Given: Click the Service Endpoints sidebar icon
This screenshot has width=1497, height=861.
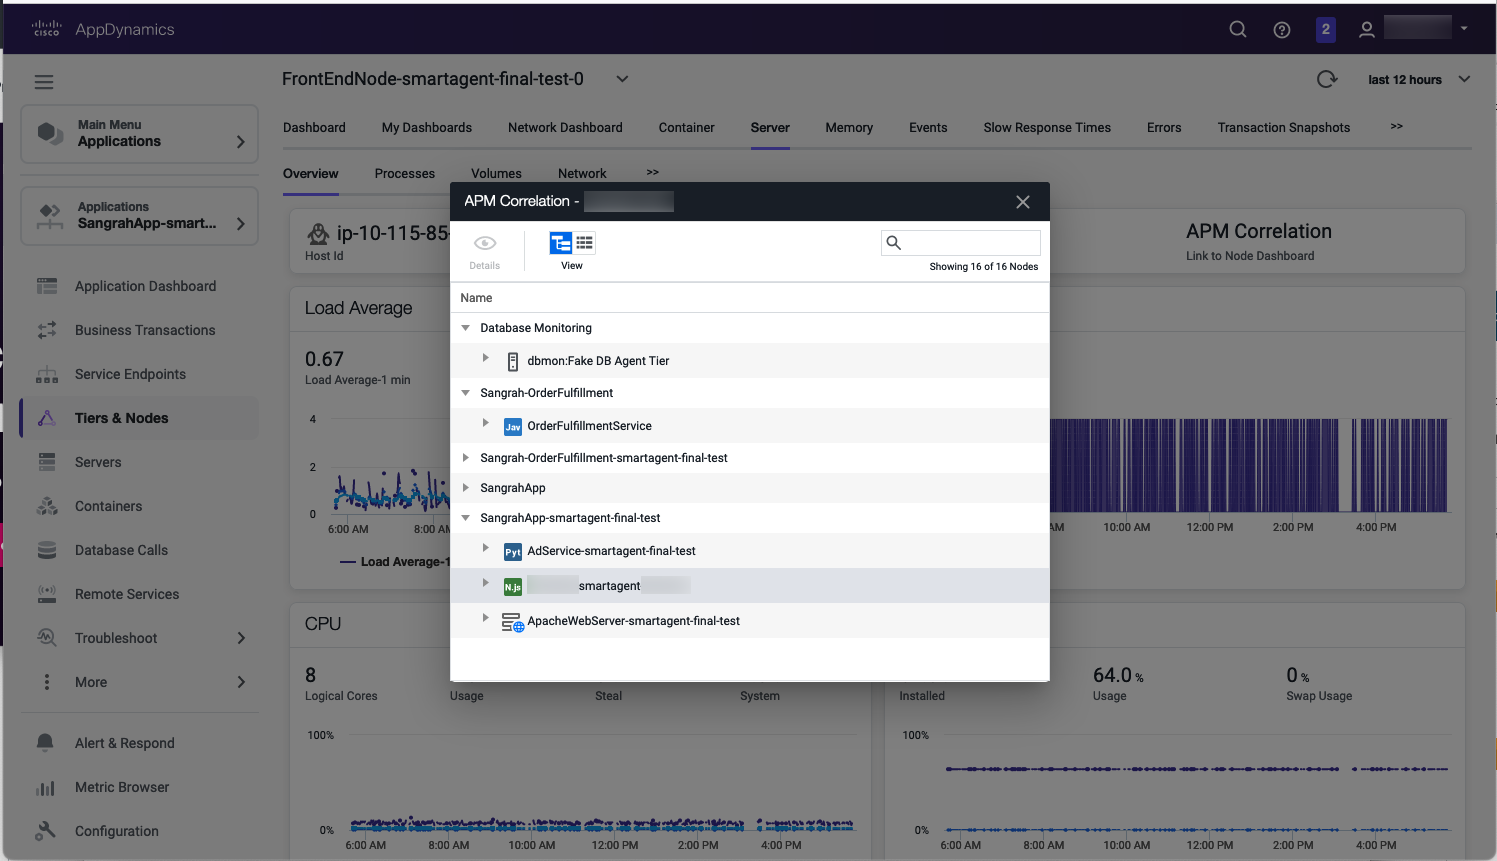Looking at the screenshot, I should (47, 374).
